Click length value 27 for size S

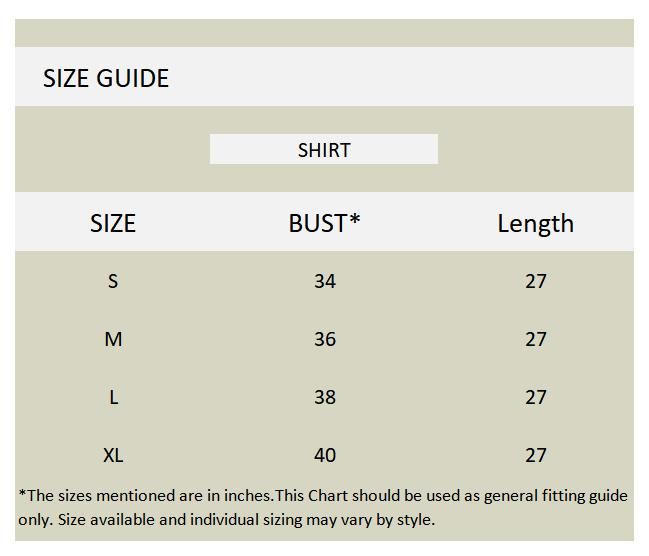(536, 281)
